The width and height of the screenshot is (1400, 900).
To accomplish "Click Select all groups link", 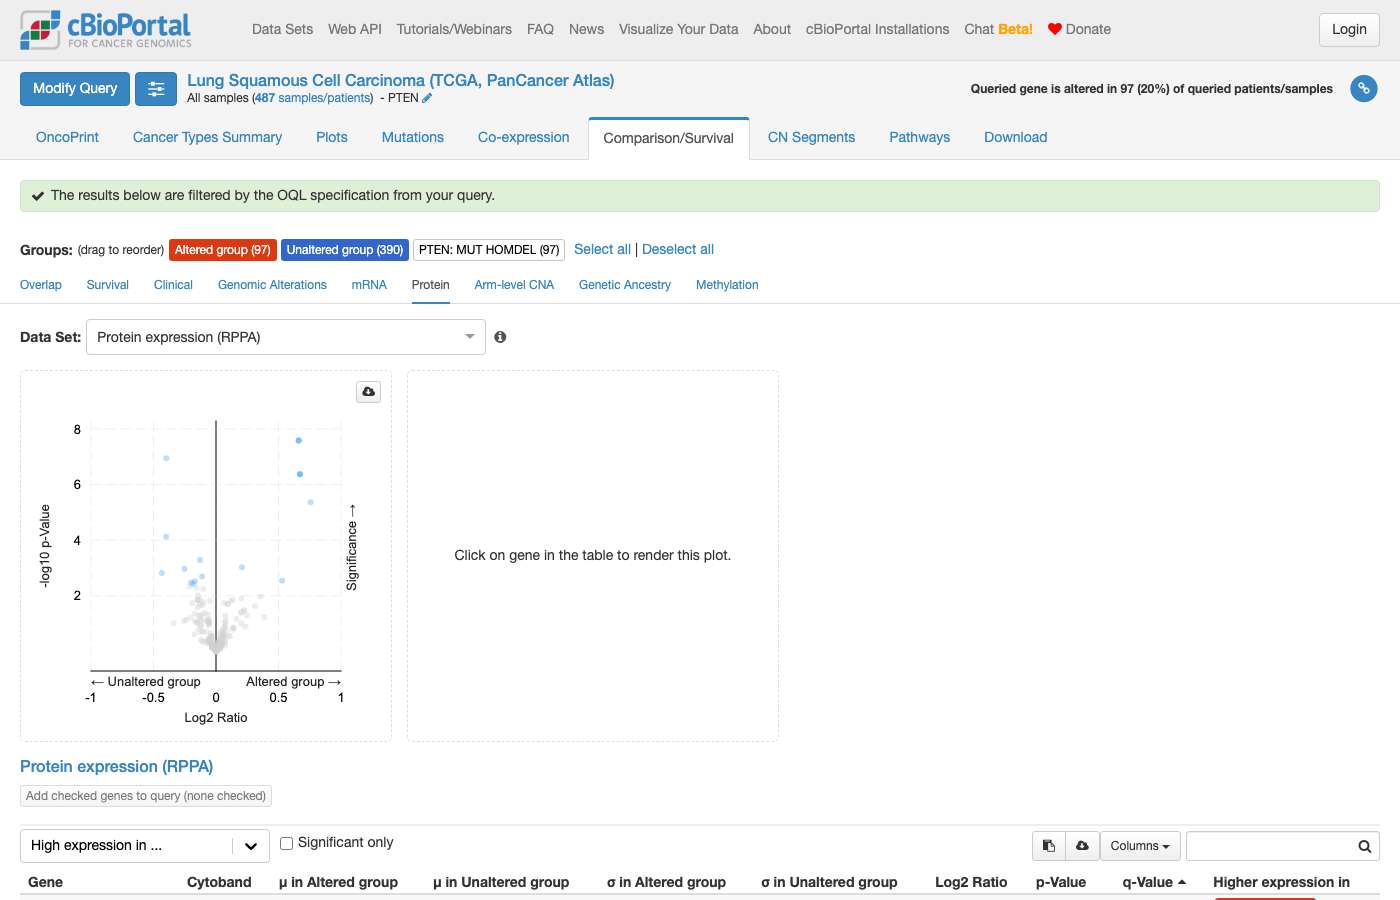I will click(x=602, y=249).
